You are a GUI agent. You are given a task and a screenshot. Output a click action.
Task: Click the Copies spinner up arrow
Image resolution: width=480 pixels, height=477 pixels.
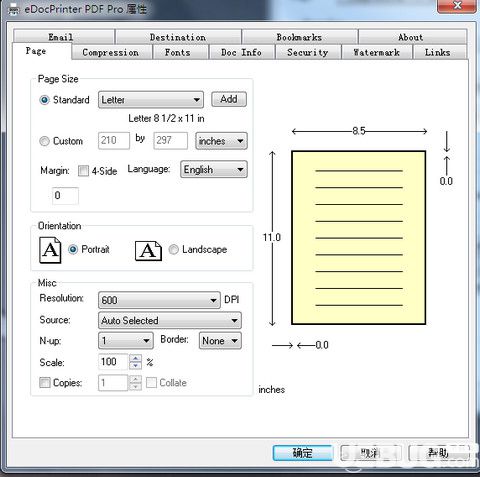pyautogui.click(x=135, y=379)
